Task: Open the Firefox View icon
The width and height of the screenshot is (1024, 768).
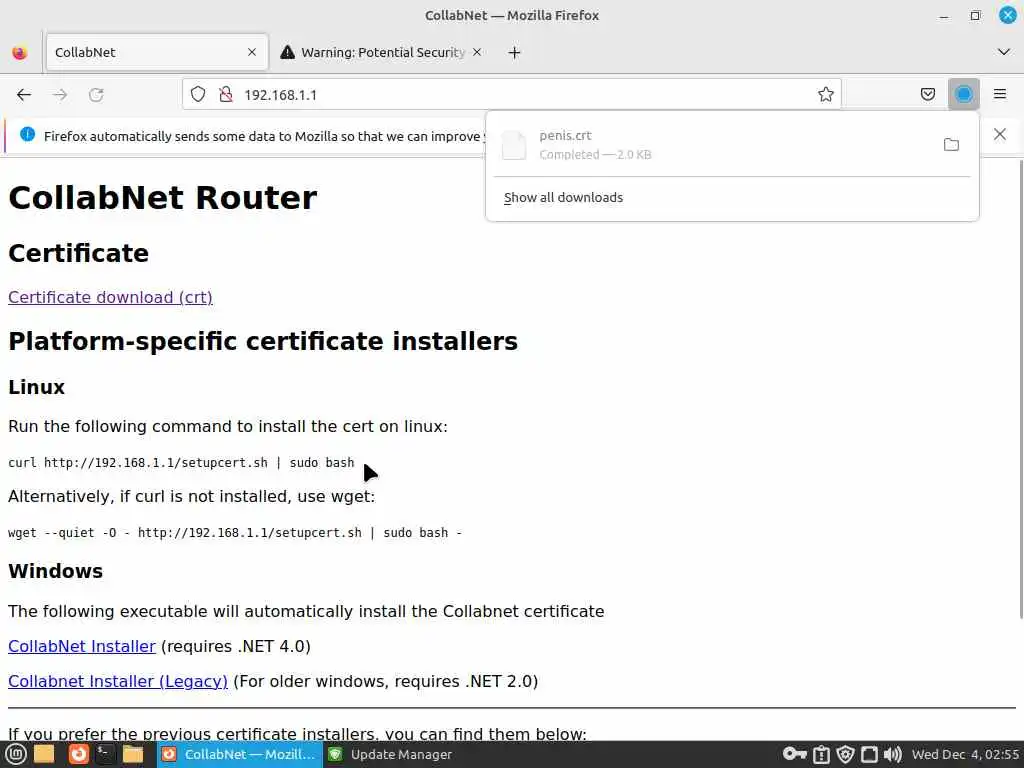Action: point(20,53)
